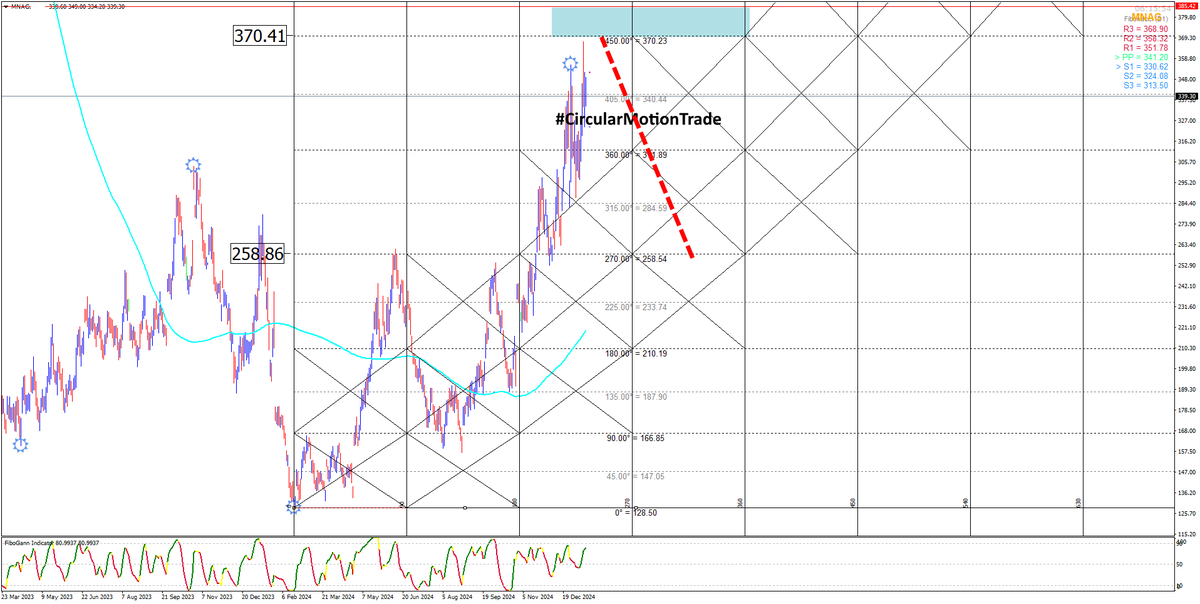This screenshot has height=604, width=1200.
Task: Click the 315.00° = 284.59 Gann level
Action: pos(636,208)
